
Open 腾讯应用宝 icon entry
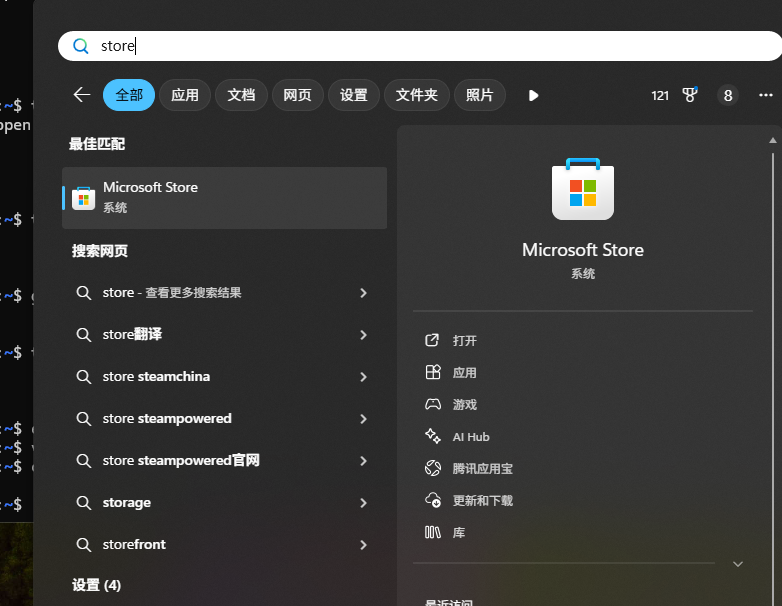point(432,468)
